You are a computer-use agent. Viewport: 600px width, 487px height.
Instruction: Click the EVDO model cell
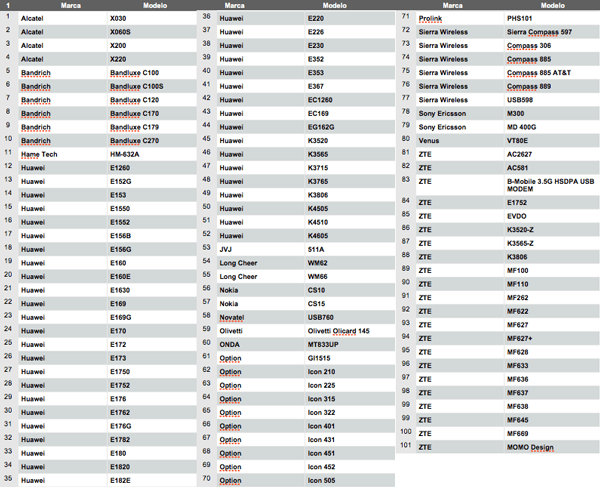click(x=552, y=216)
